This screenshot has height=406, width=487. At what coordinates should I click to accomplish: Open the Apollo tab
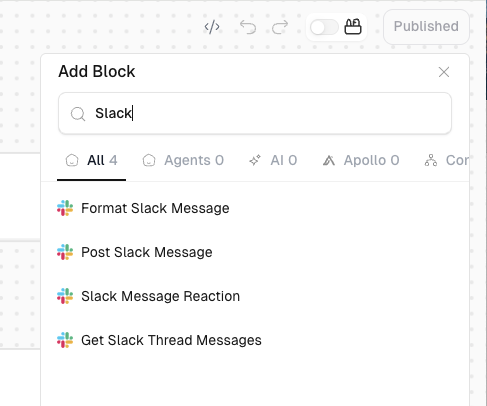[x=361, y=160]
